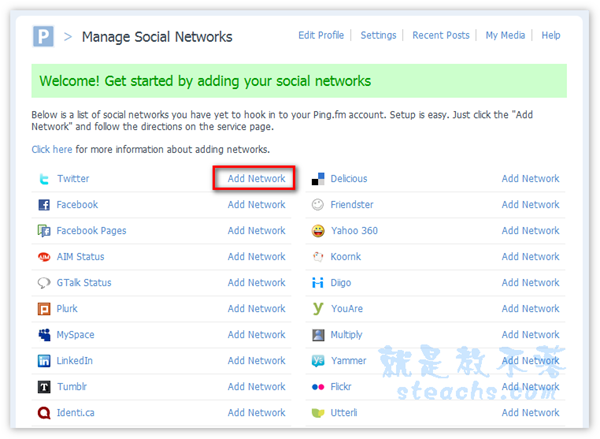600x439 pixels.
Task: Add Network for Koornk
Action: pyautogui.click(x=530, y=257)
